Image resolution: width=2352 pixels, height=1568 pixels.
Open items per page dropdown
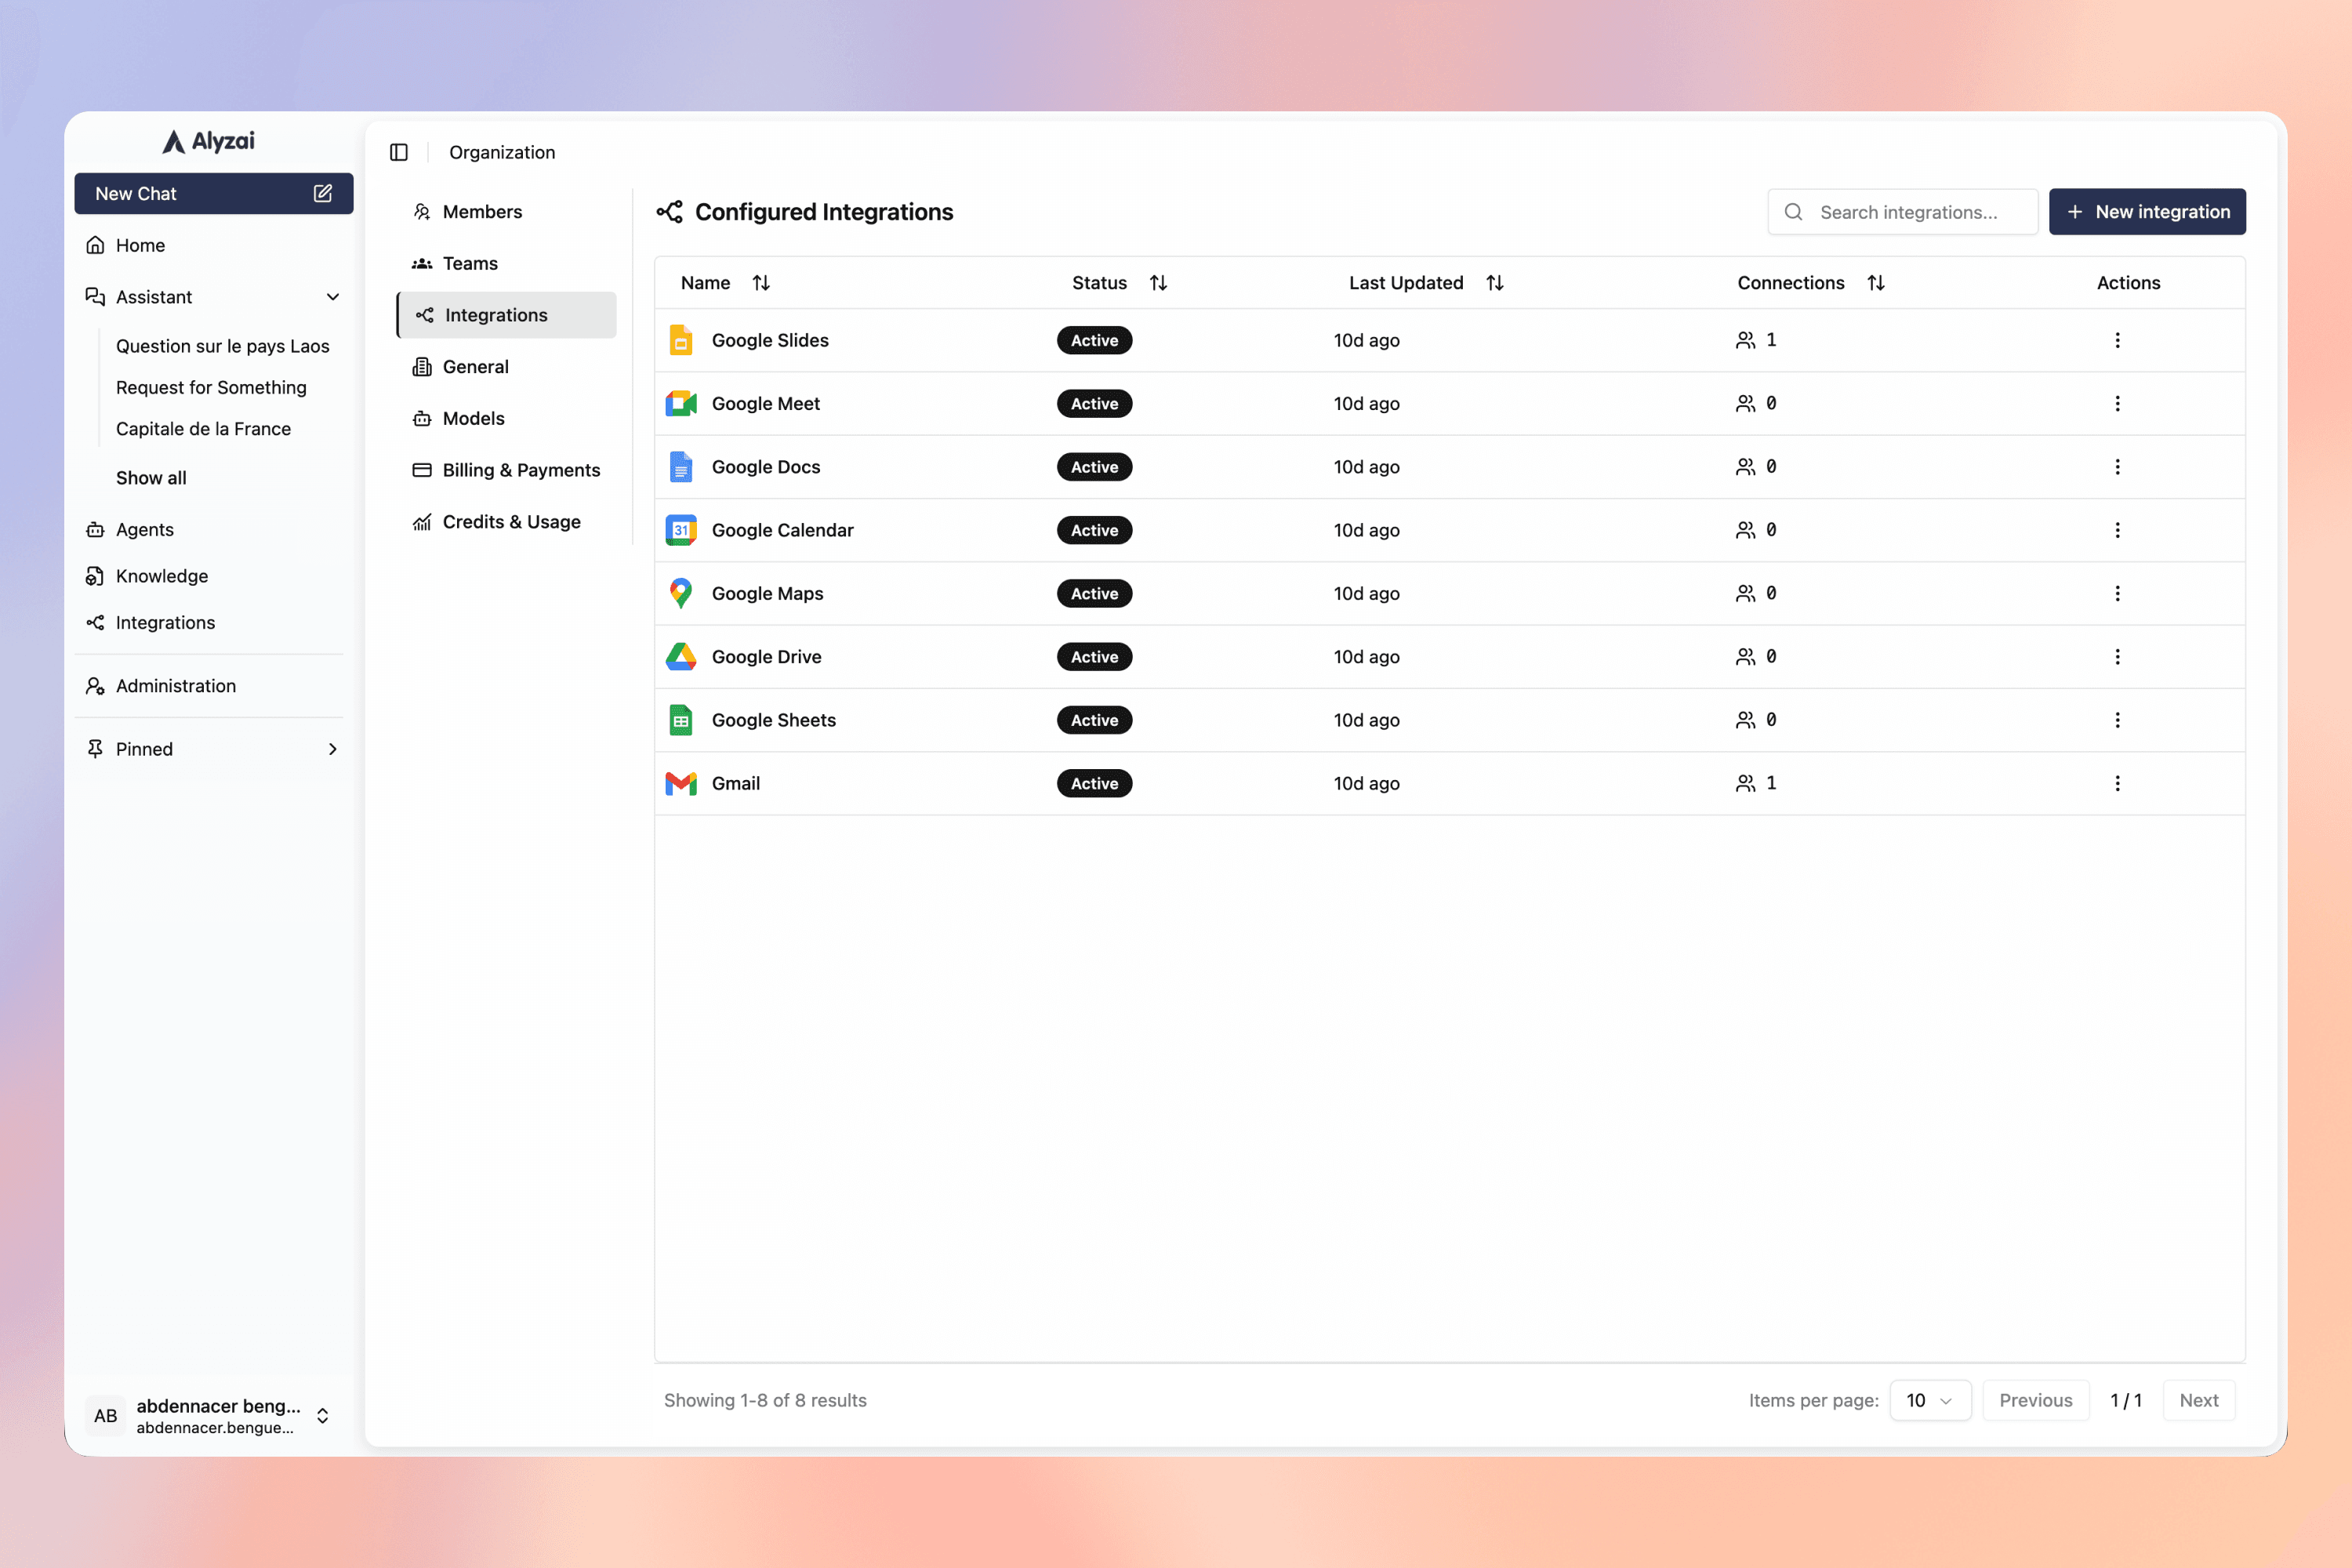1929,1400
